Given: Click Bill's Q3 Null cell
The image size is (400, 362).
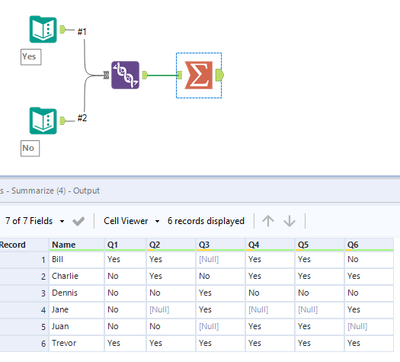Looking at the screenshot, I should pos(220,259).
